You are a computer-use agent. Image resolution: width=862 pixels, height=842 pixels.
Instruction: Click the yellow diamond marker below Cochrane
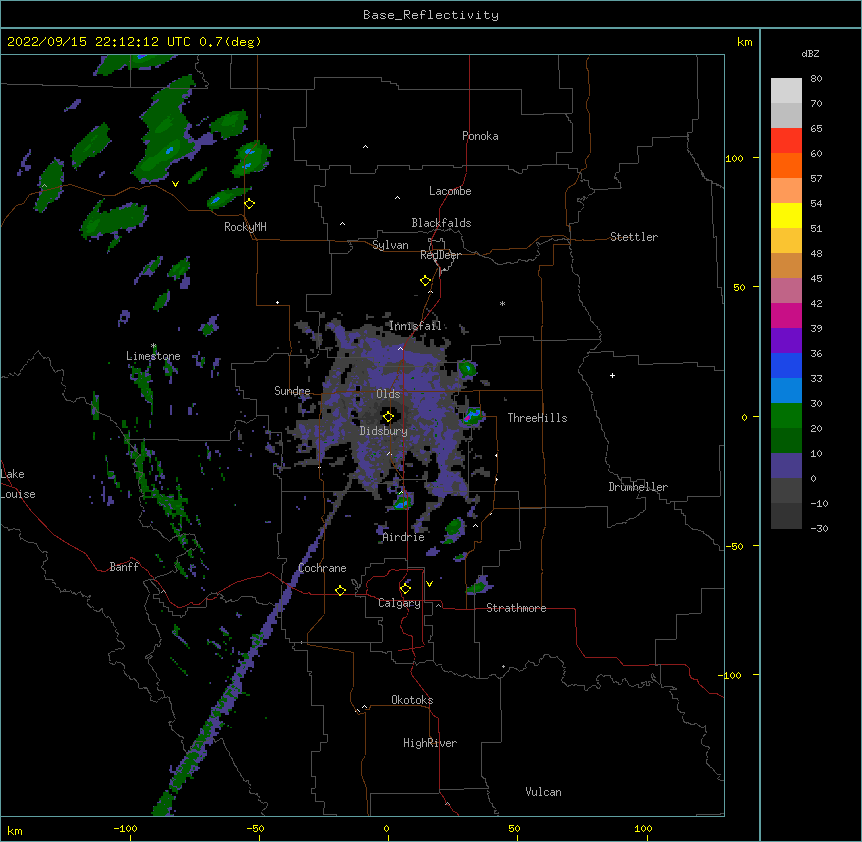340,590
